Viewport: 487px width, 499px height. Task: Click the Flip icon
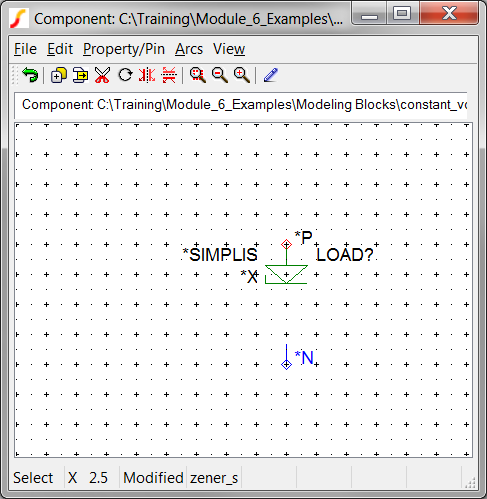tap(169, 75)
